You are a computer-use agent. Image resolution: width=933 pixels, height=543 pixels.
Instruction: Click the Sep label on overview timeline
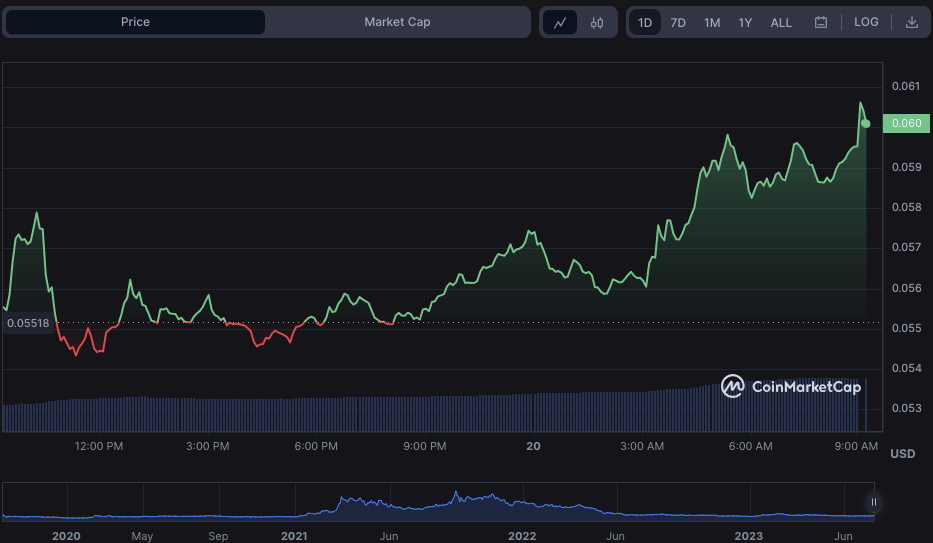coord(218,536)
